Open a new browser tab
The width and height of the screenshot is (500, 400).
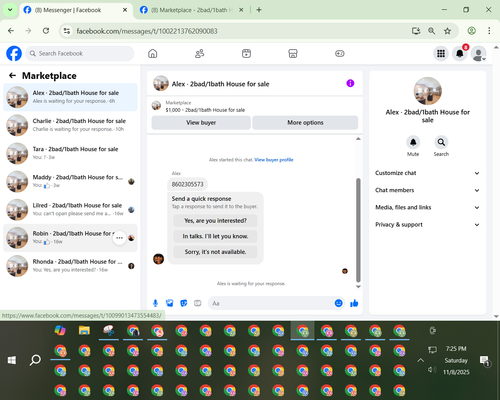click(x=259, y=10)
